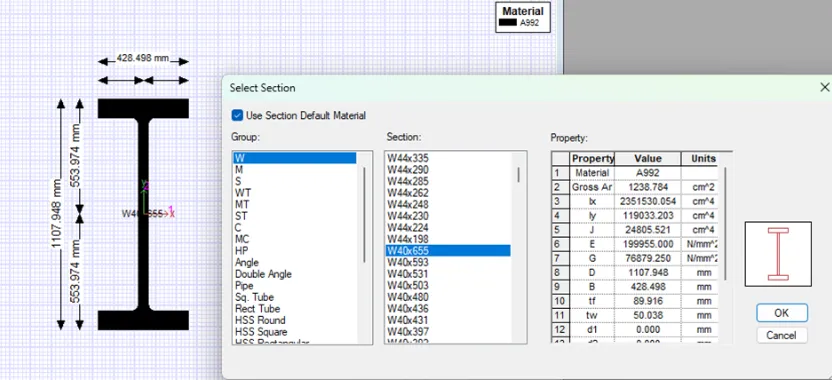Click the Group list scrollbar
This screenshot has height=380, width=832.
point(364,215)
